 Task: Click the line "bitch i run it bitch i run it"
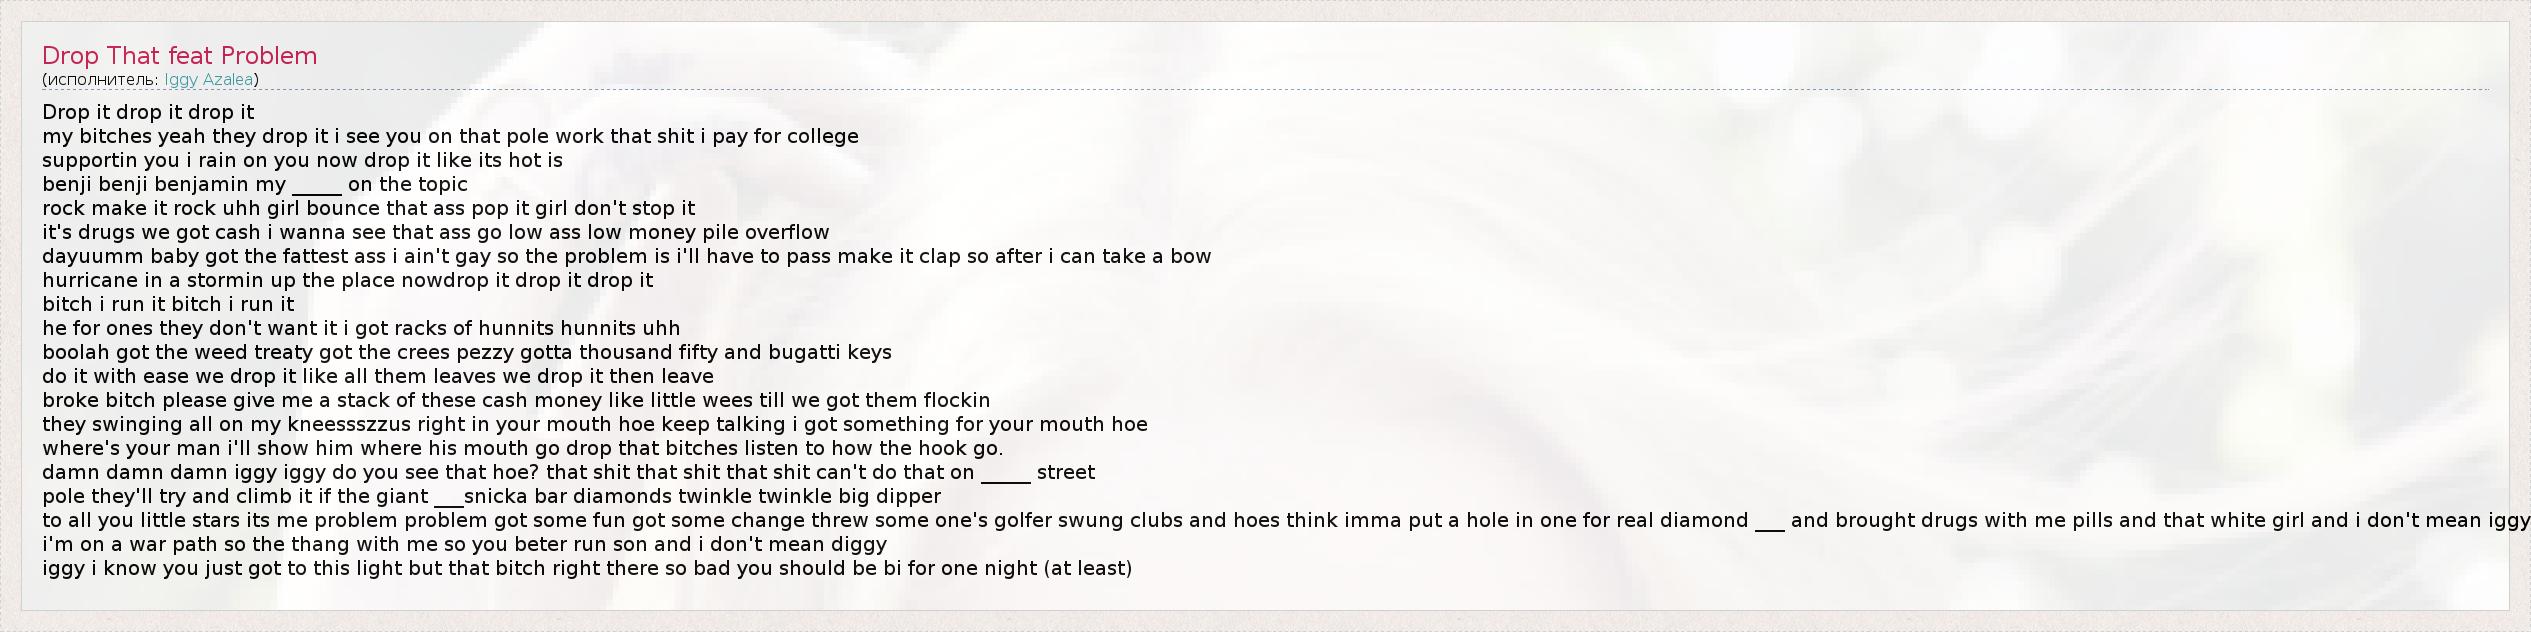tap(168, 304)
